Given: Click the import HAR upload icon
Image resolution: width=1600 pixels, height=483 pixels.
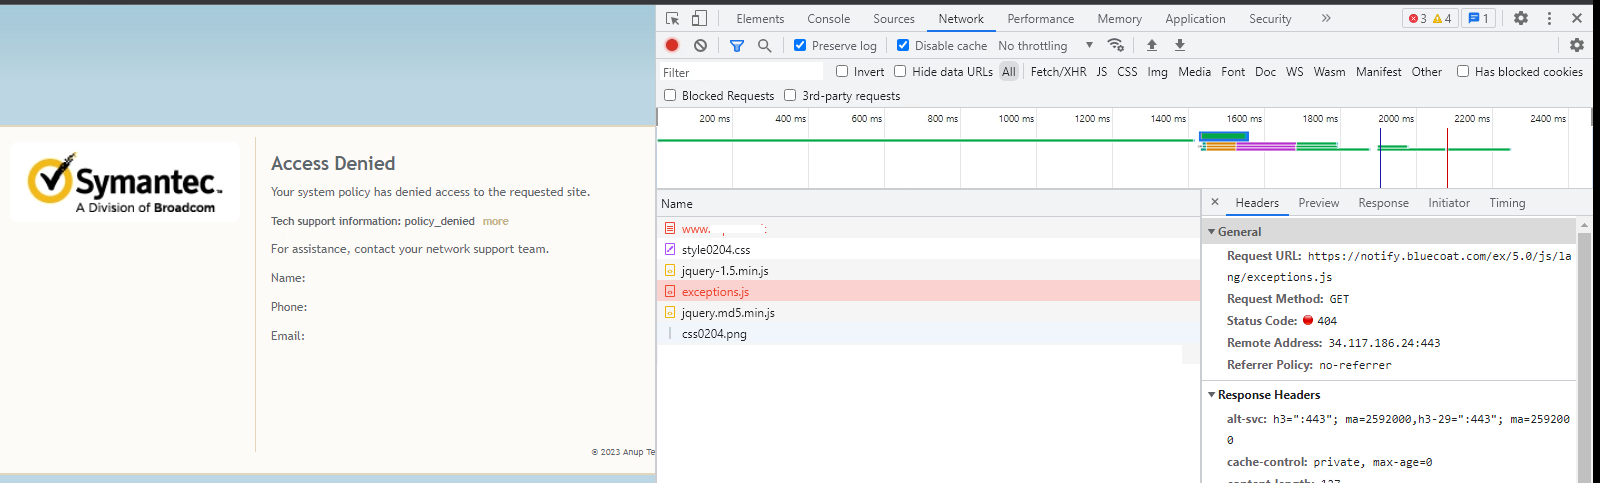Looking at the screenshot, I should [1152, 45].
